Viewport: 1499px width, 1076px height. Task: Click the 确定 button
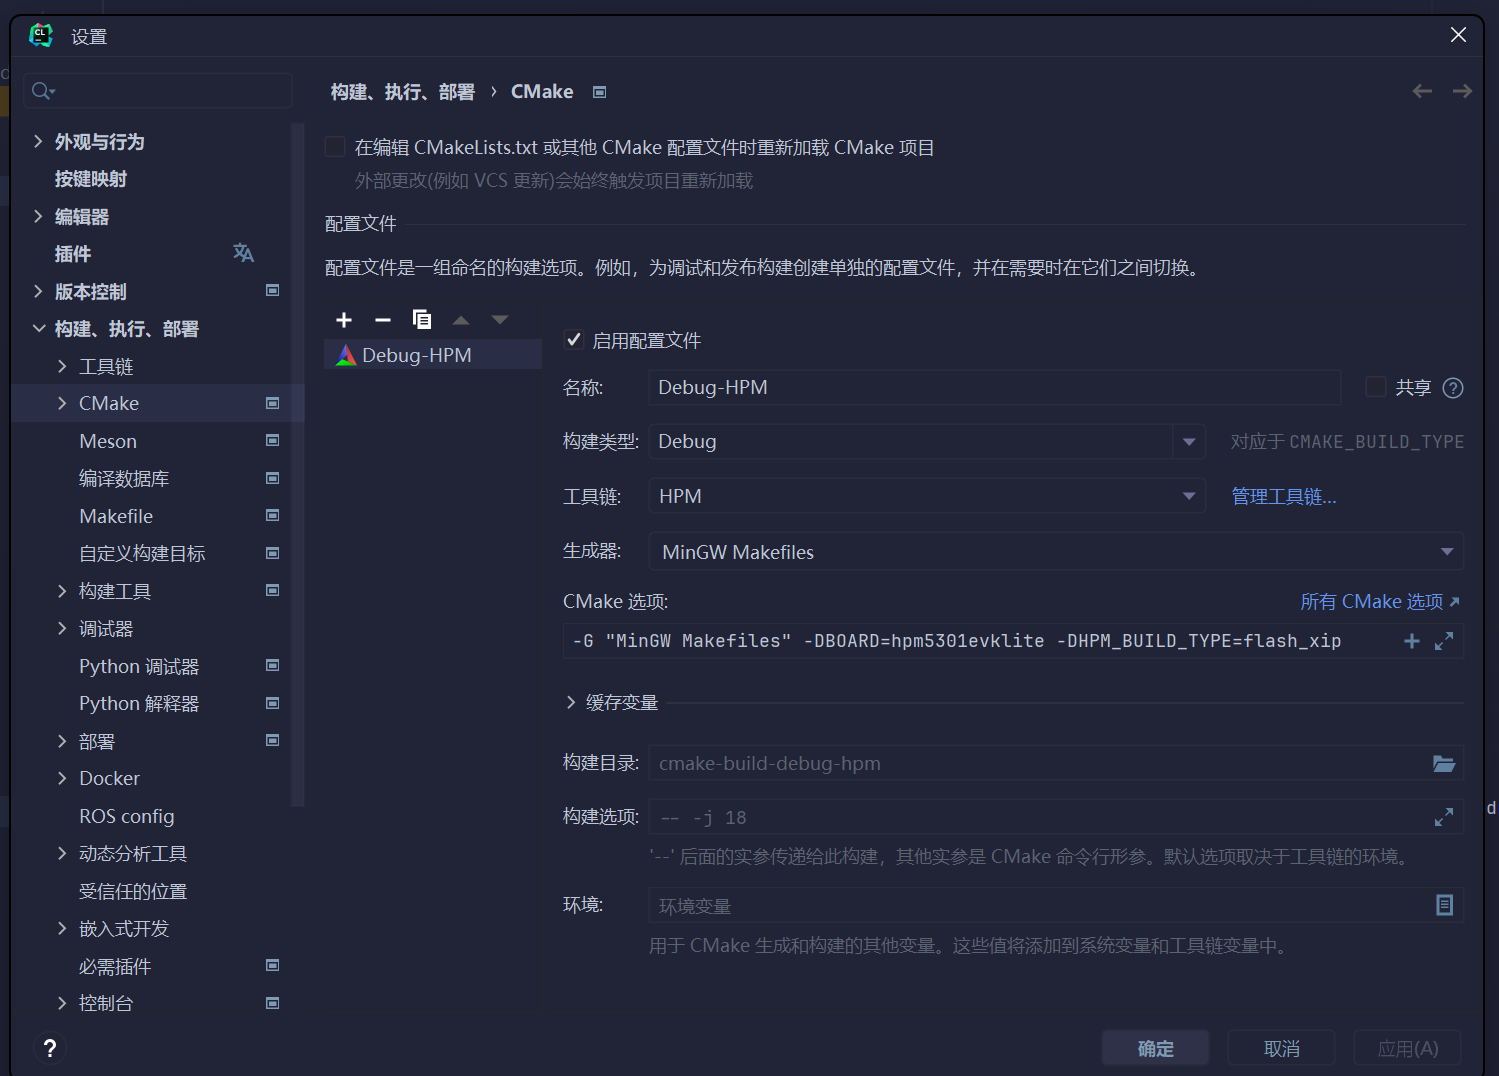(x=1155, y=1048)
